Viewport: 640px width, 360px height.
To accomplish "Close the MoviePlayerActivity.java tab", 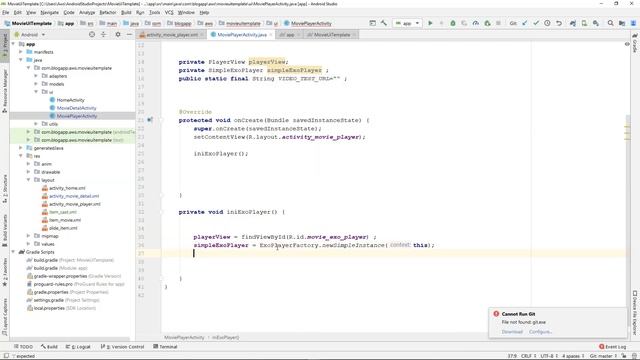I will pyautogui.click(x=271, y=35).
